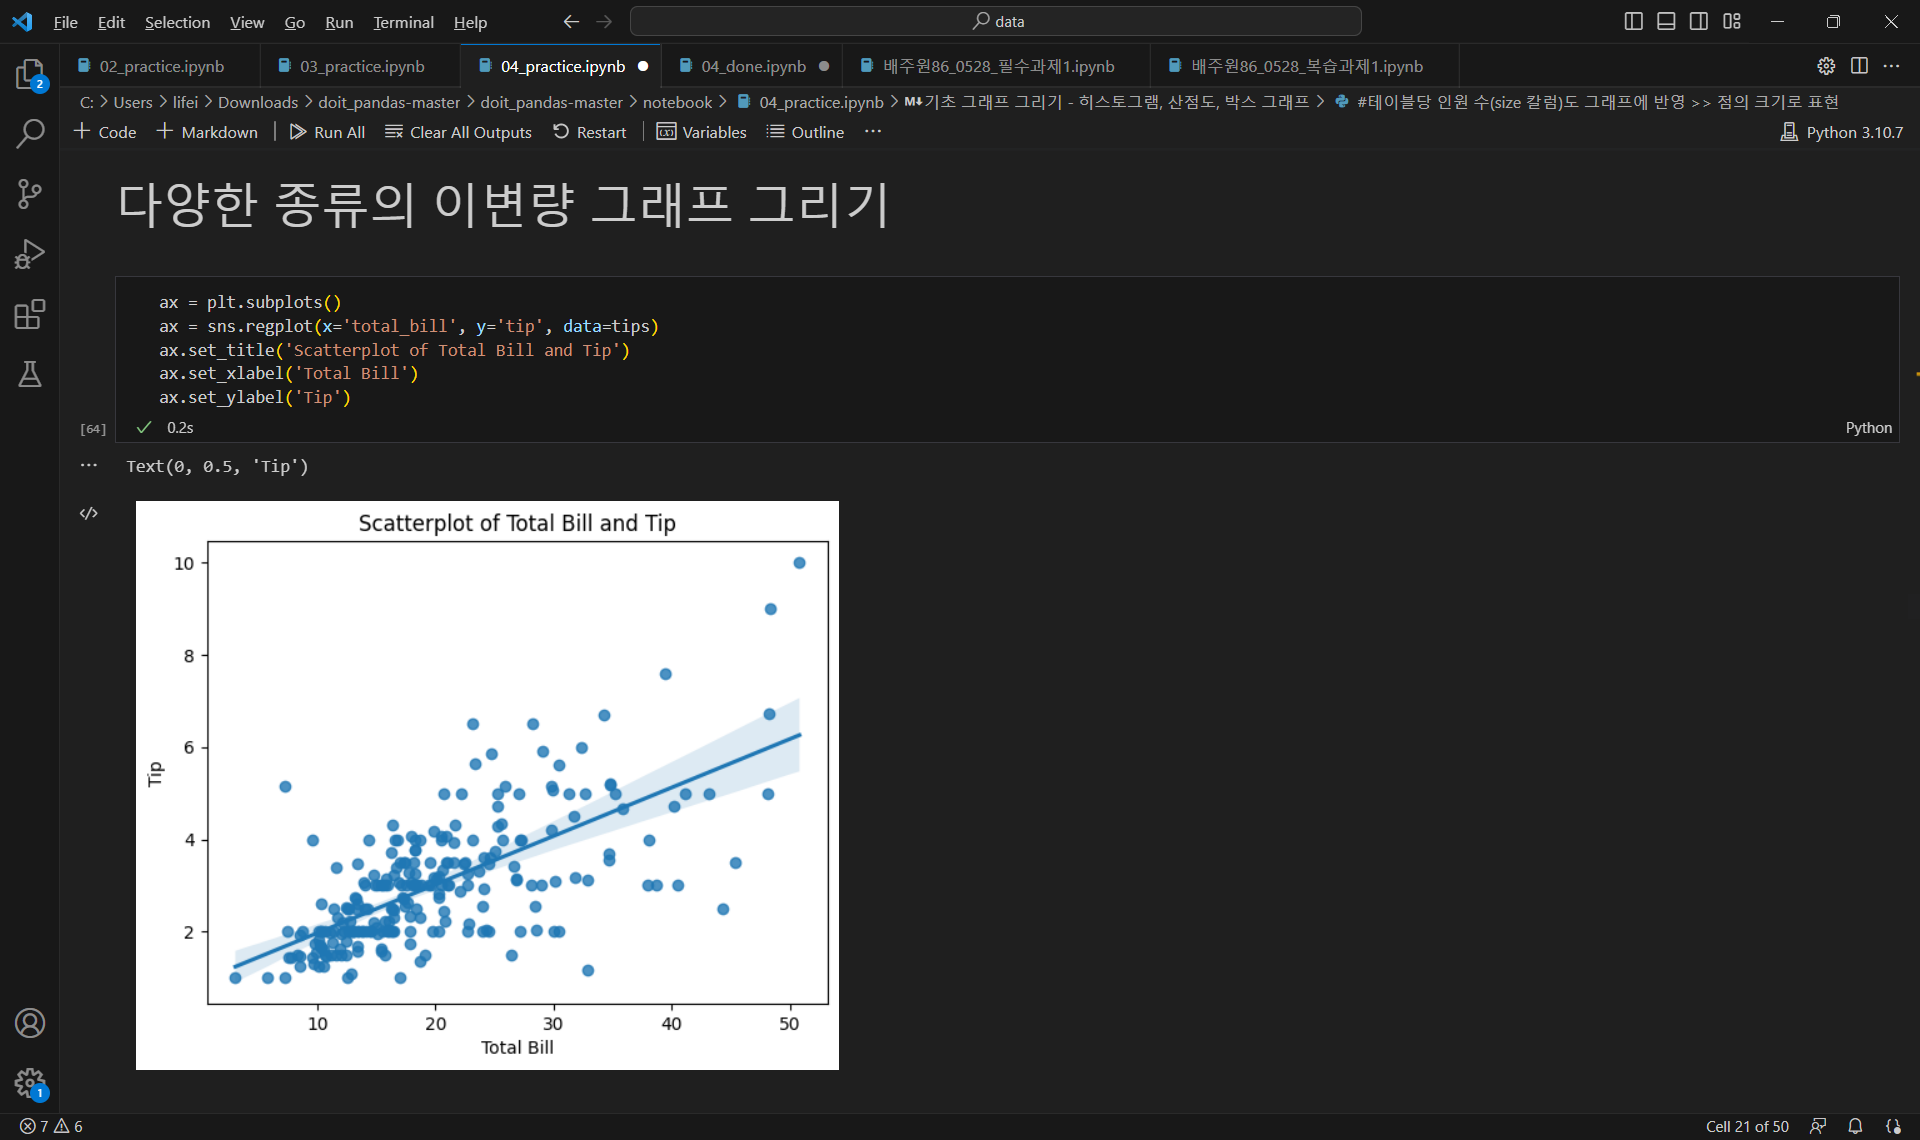The height and width of the screenshot is (1140, 1920).
Task: Open the Extensions view
Action: (x=30, y=314)
